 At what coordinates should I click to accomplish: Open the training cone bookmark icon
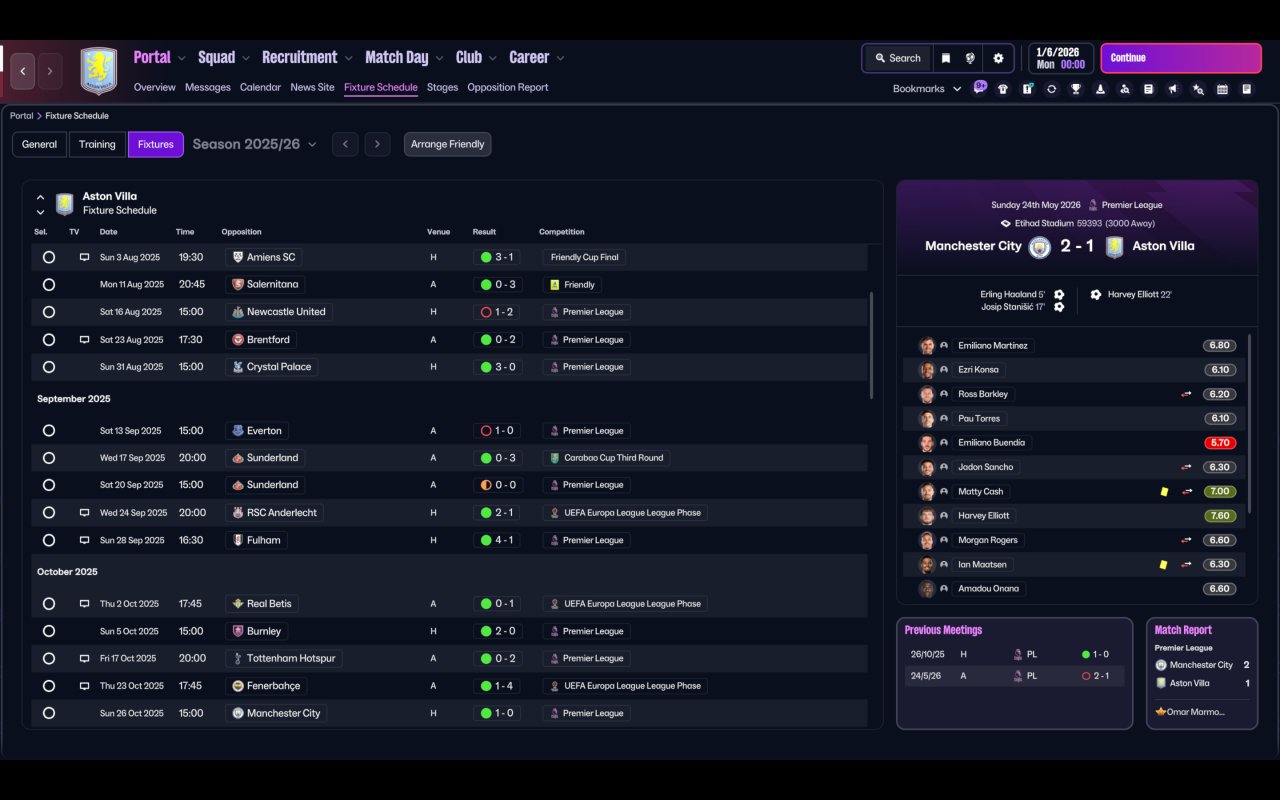[1100, 89]
